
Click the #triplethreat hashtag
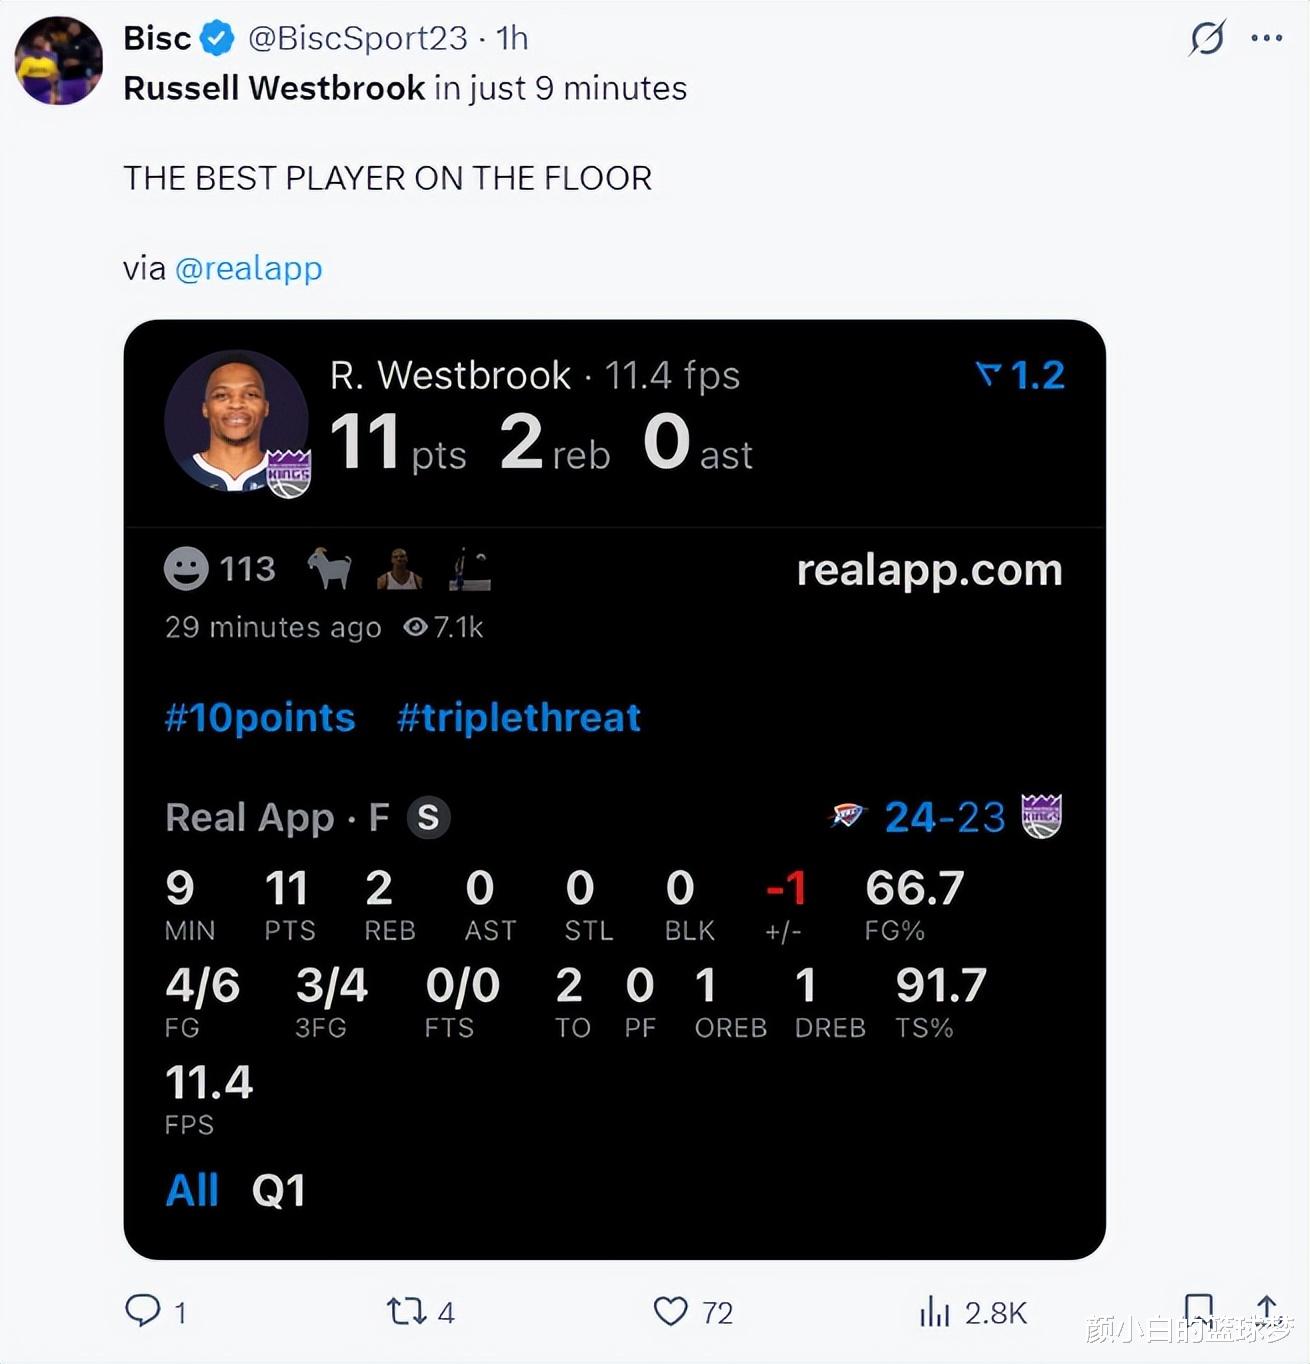[x=518, y=718]
